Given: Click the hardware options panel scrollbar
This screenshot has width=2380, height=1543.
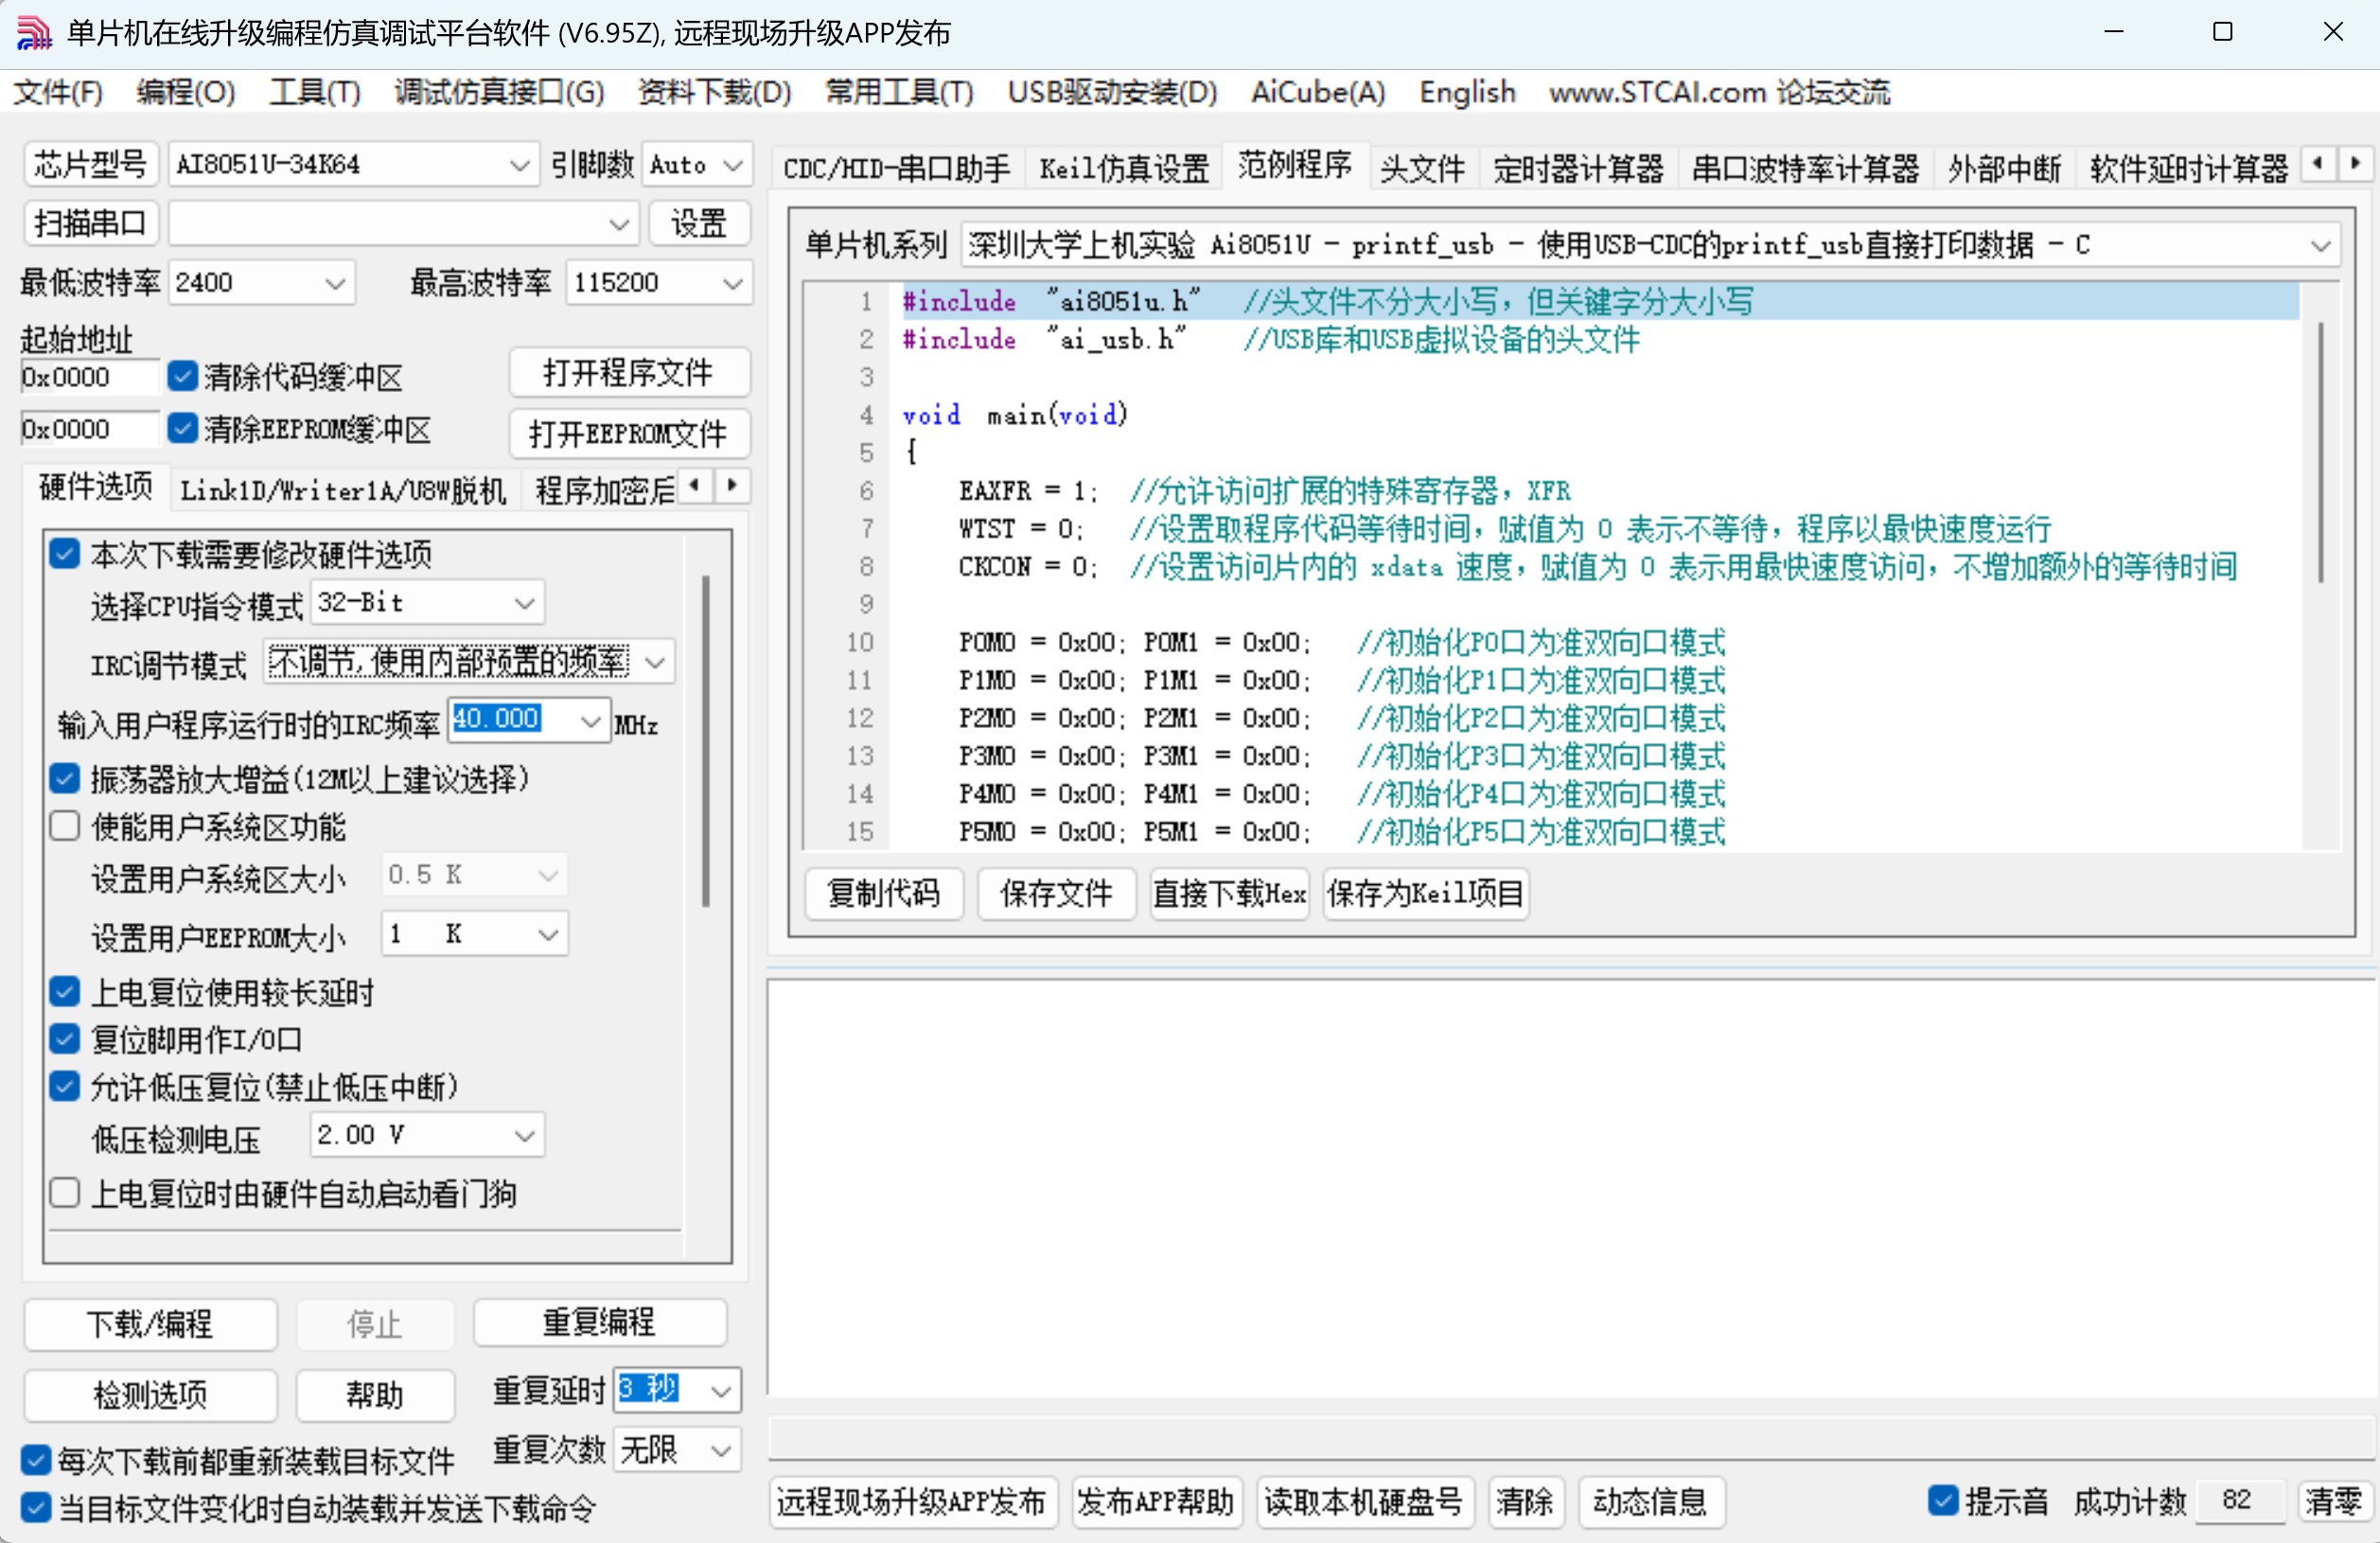Looking at the screenshot, I should click(x=706, y=740).
